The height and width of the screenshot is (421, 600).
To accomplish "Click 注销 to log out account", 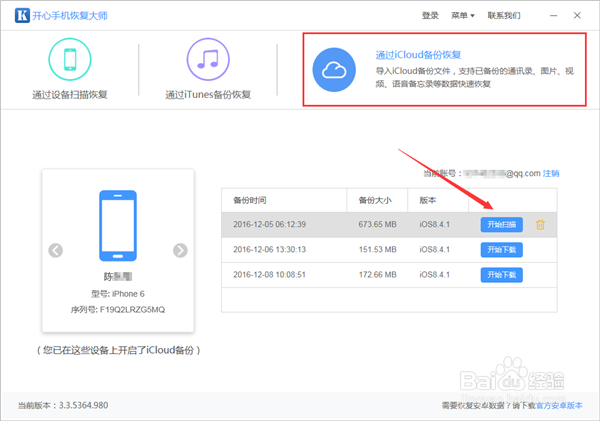I will [551, 173].
